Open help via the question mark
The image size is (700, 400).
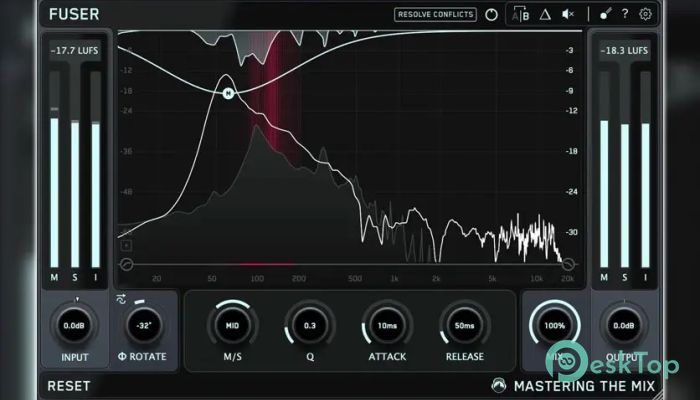click(x=625, y=14)
